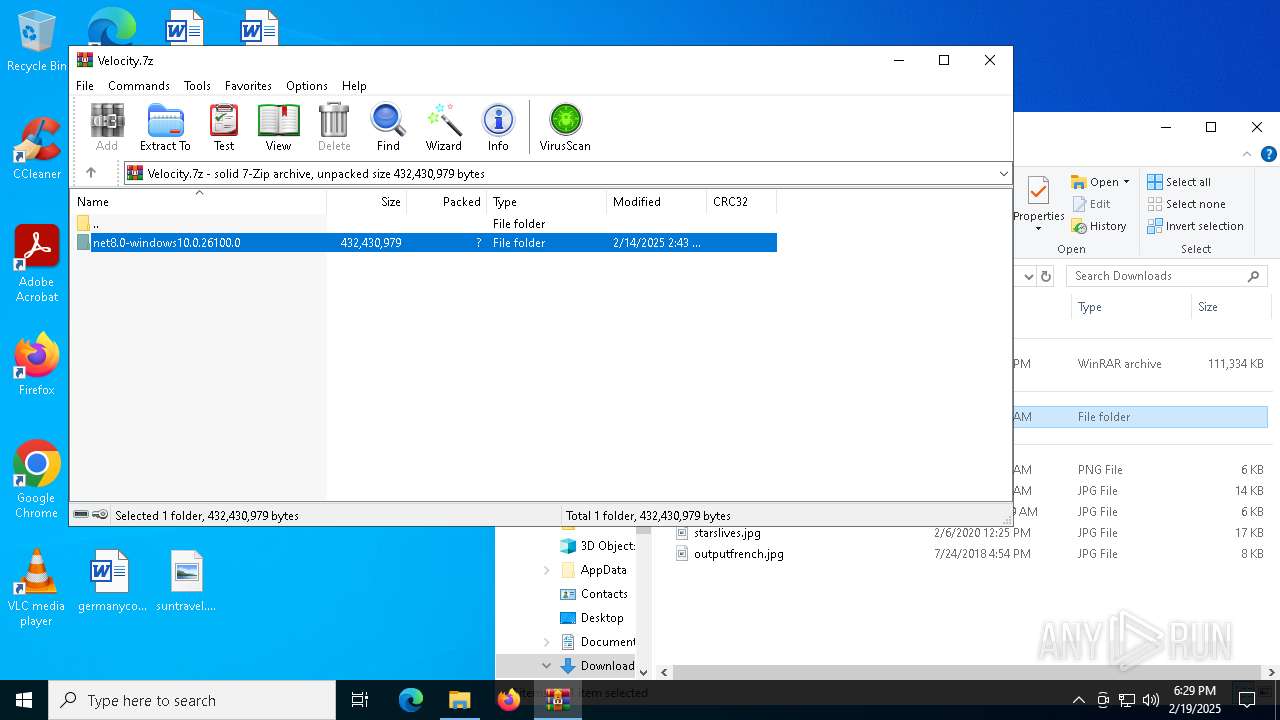The image size is (1280, 720).
Task: Open the Favorites menu
Action: pyautogui.click(x=248, y=86)
